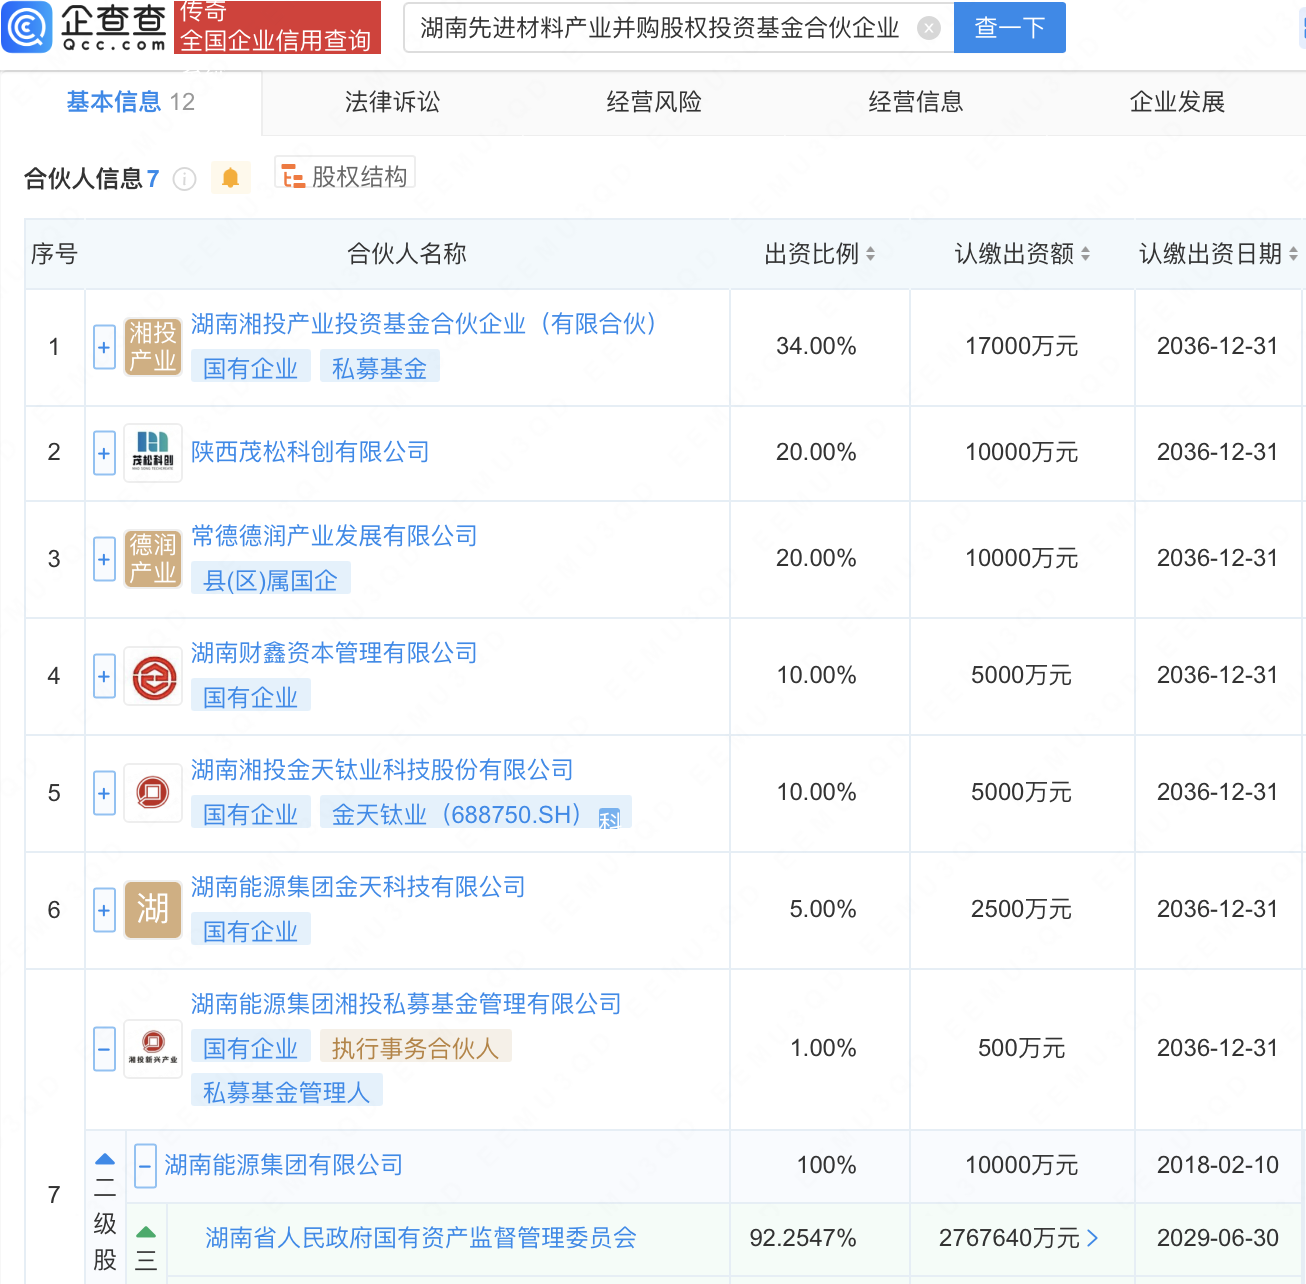
Task: Expand row for 湖南财鑫资本管理有限公司
Action: pyautogui.click(x=104, y=676)
